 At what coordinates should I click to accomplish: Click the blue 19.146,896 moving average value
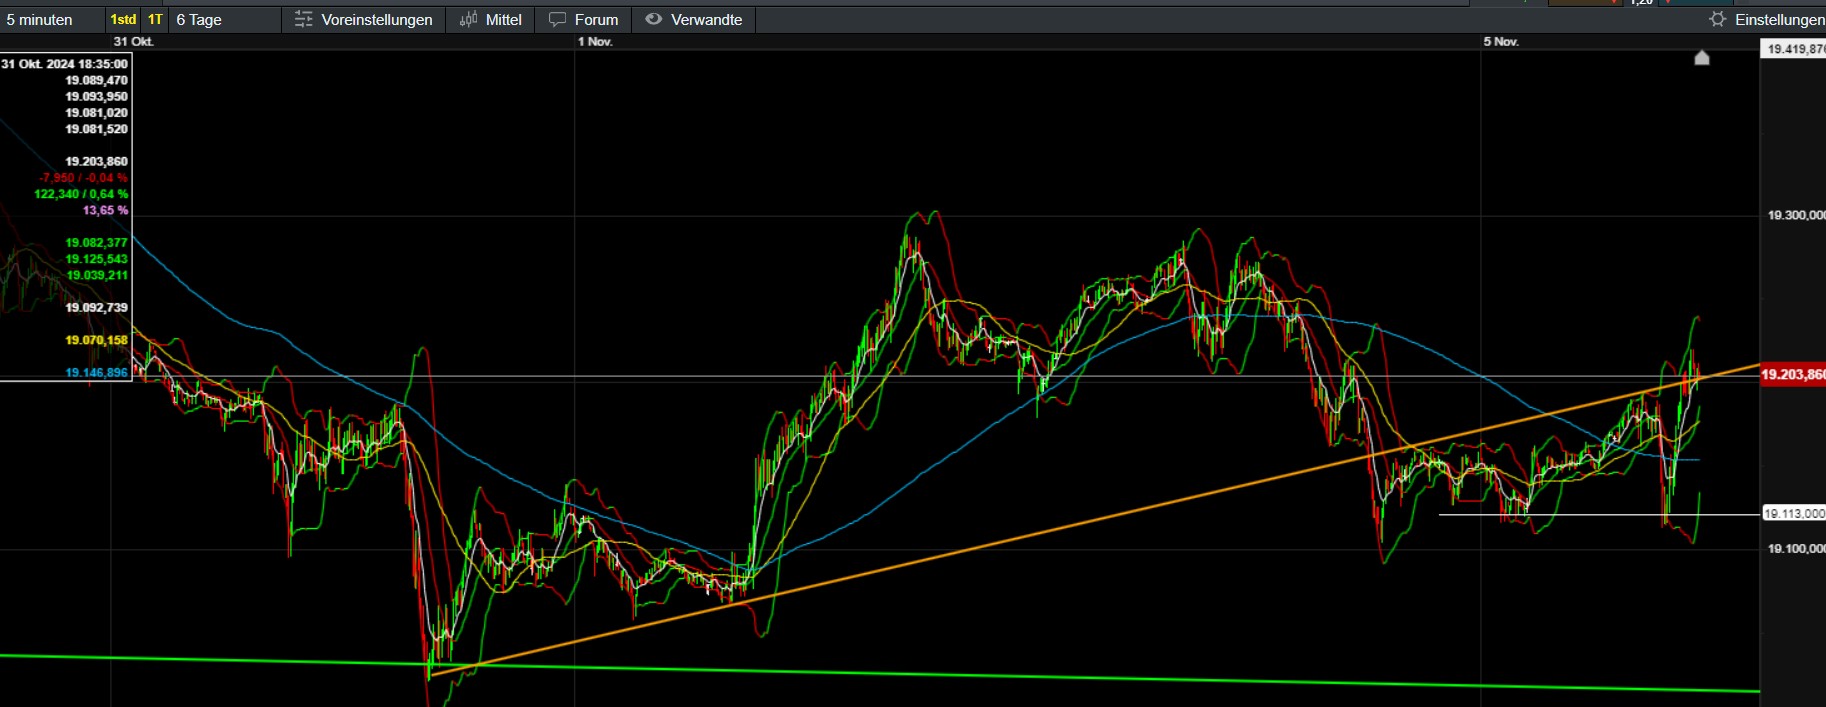pyautogui.click(x=97, y=373)
